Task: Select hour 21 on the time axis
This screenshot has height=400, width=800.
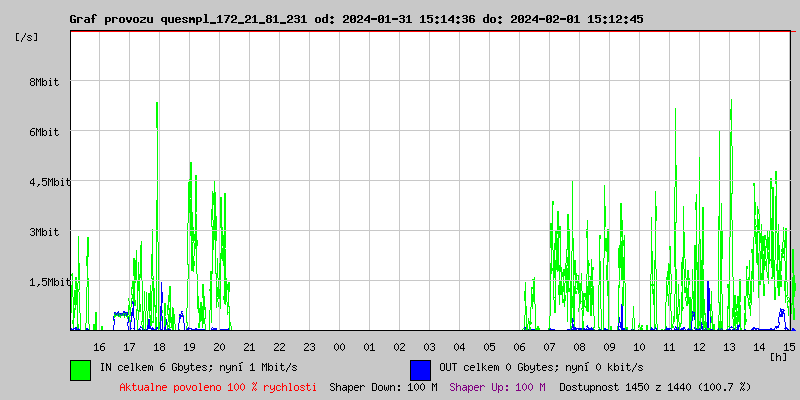Action: click(249, 346)
